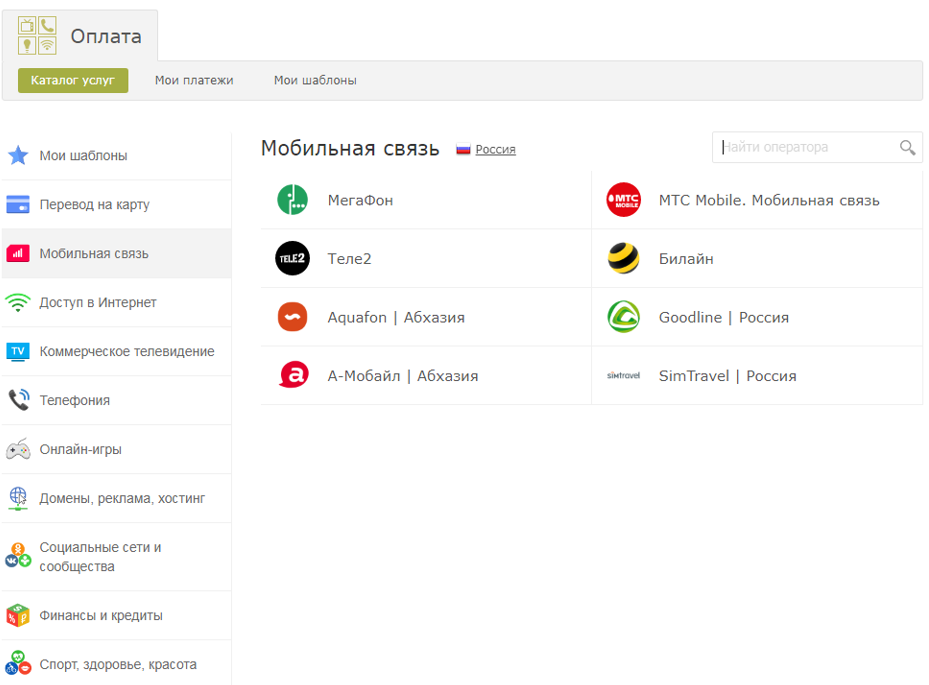This screenshot has height=685, width=929.
Task: Open Онлайн-игры sidebar category
Action: point(117,450)
